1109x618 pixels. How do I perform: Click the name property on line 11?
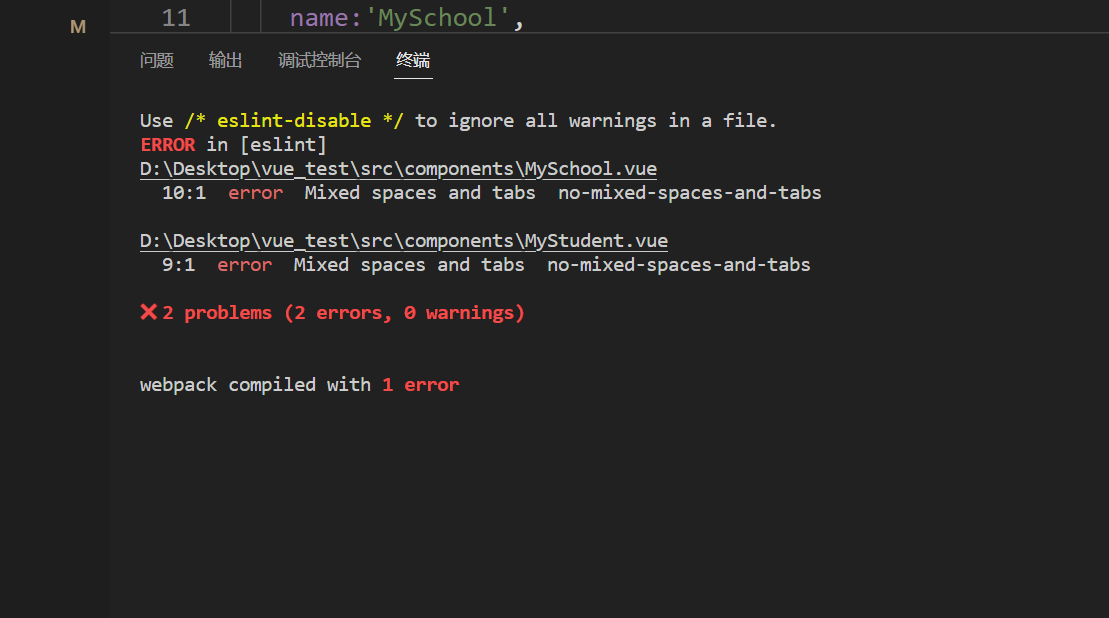[316, 18]
